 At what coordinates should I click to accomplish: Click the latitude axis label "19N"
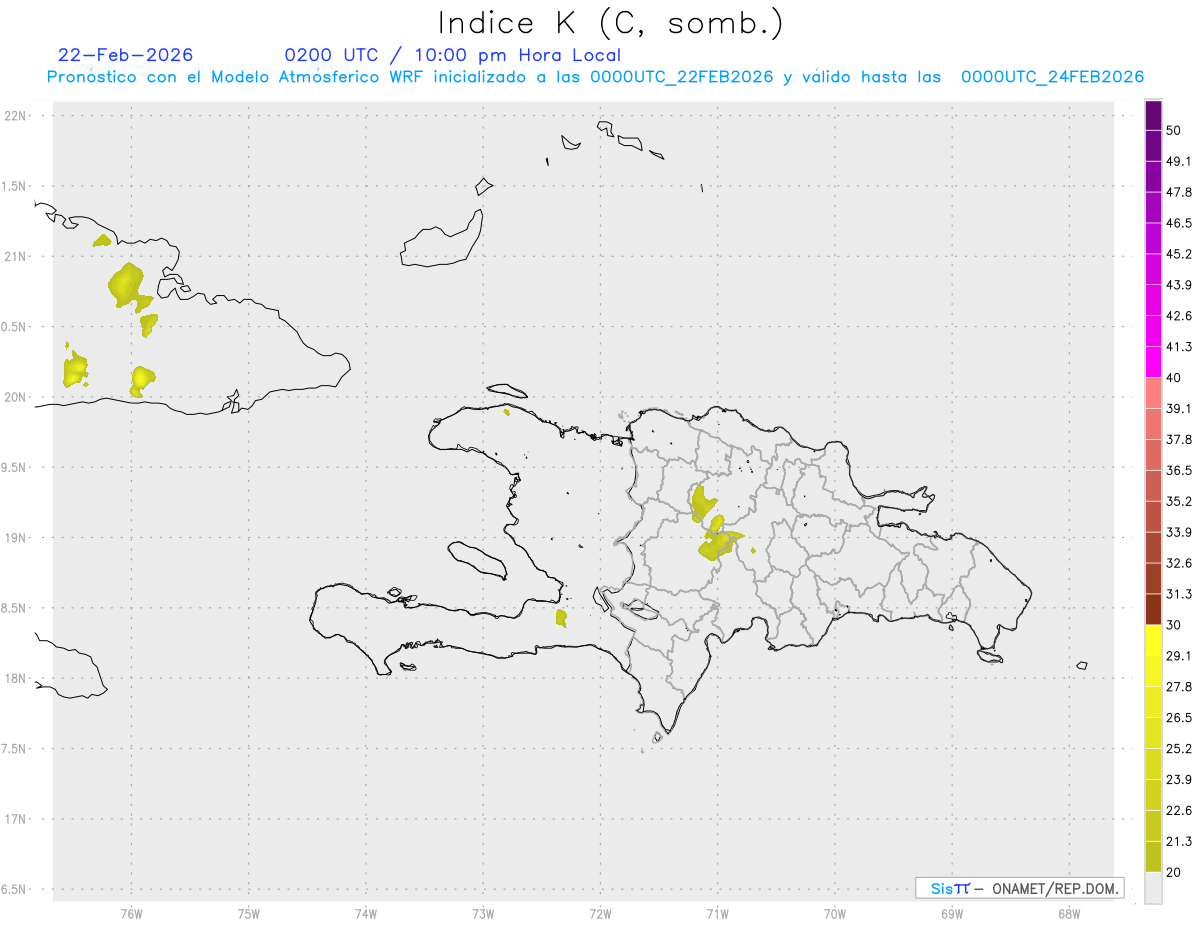(x=16, y=538)
